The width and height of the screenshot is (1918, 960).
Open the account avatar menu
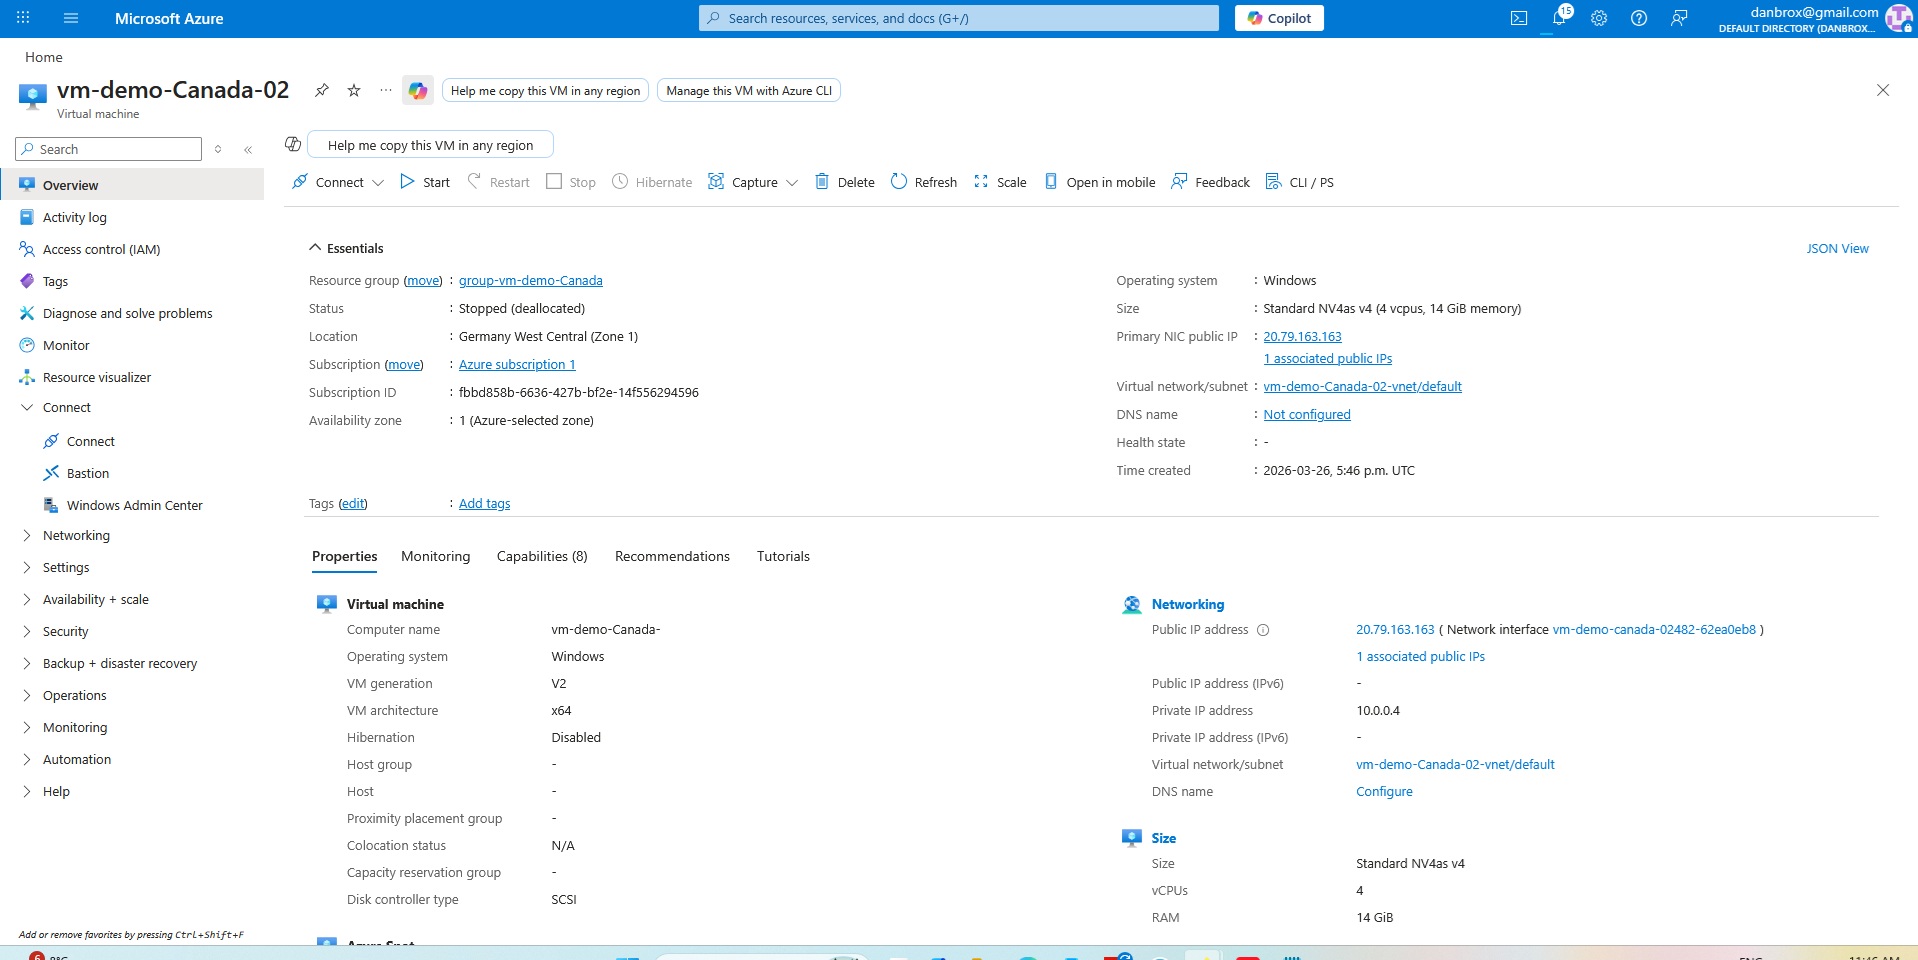[x=1897, y=18]
